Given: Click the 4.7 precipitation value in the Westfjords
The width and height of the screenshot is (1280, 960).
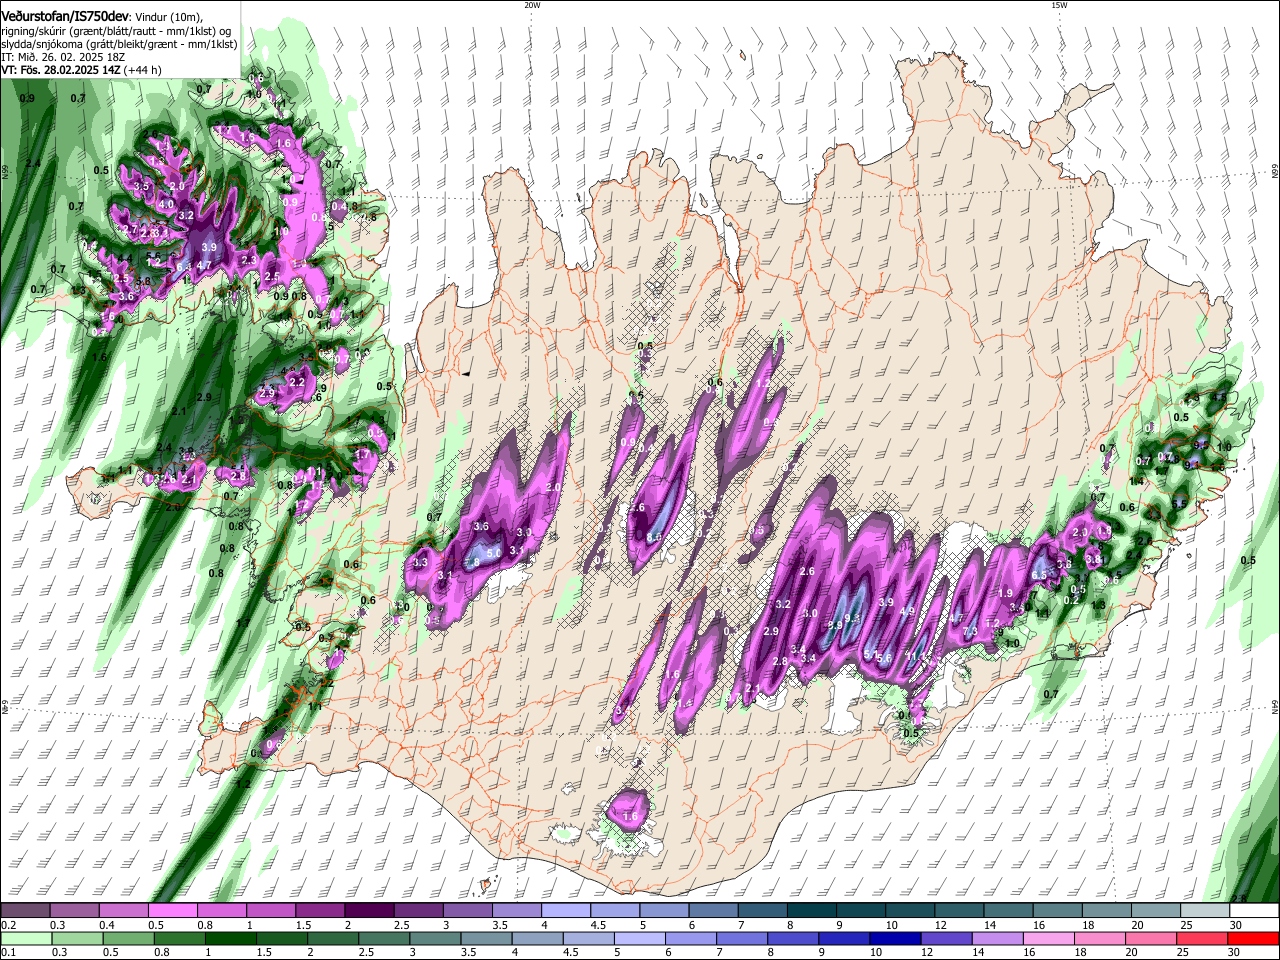Looking at the screenshot, I should click(204, 265).
